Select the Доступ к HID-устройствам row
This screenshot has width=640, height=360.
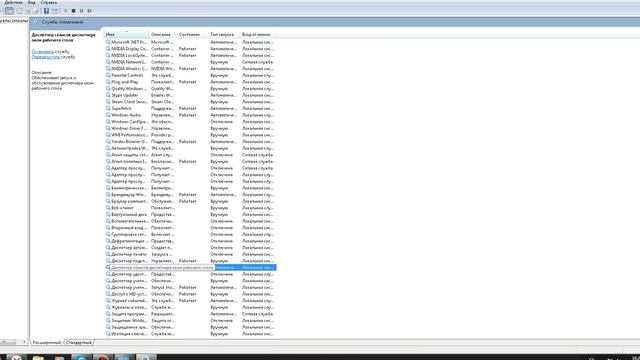coord(190,294)
